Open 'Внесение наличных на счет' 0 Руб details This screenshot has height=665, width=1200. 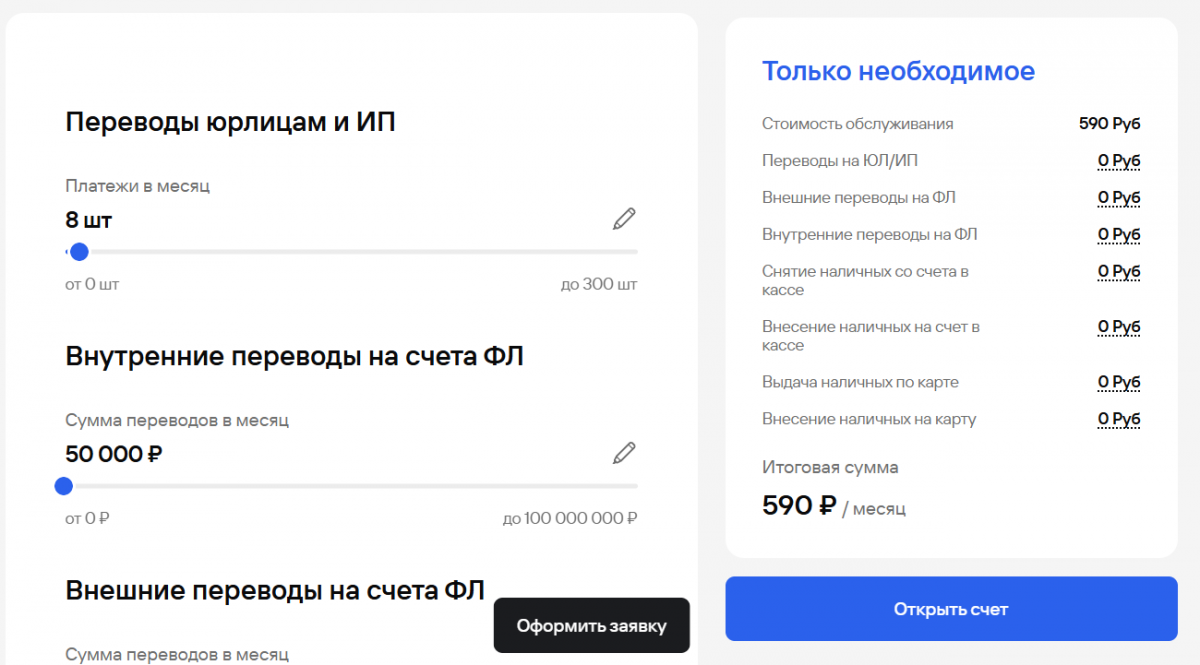tap(1119, 327)
